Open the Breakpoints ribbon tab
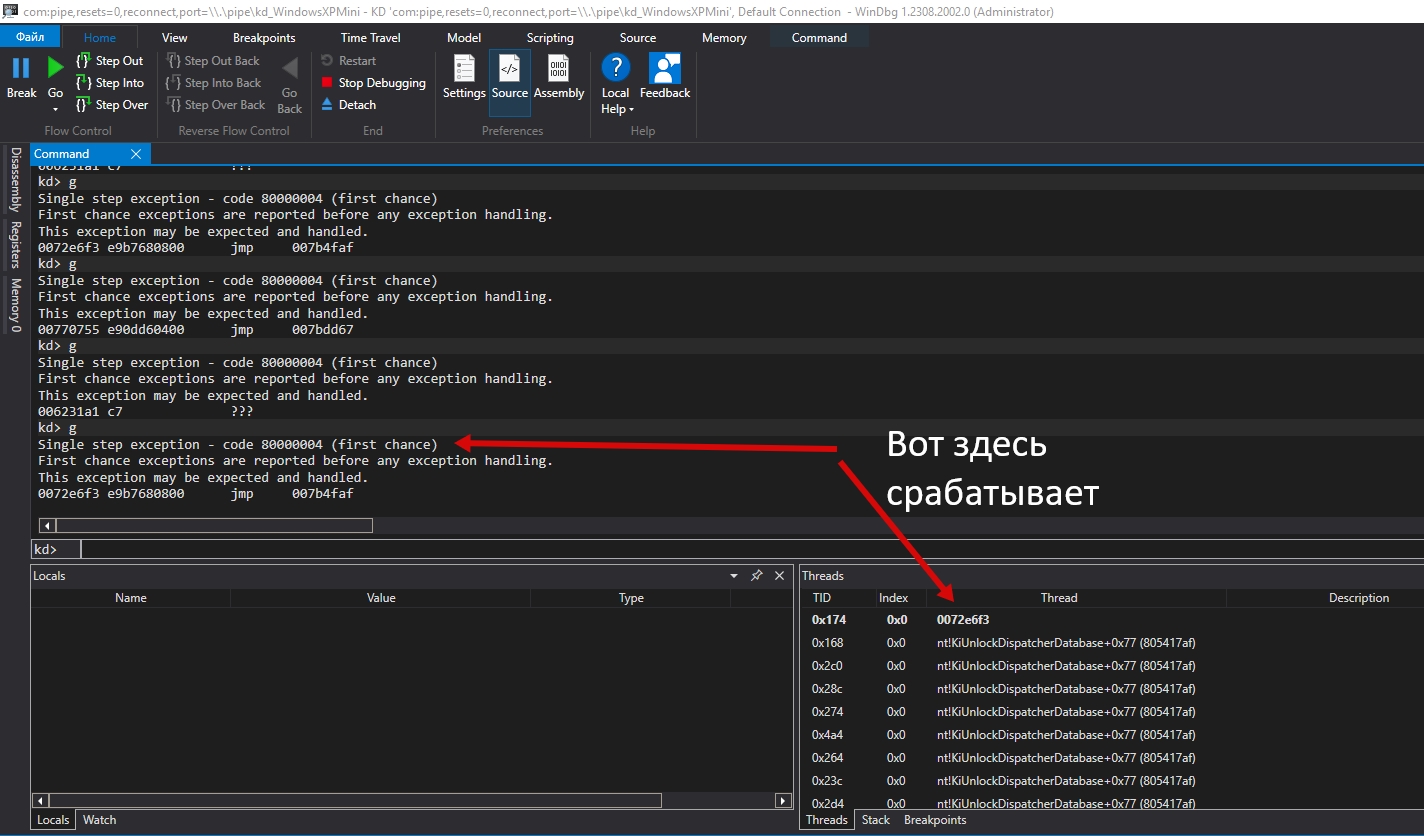This screenshot has width=1424, height=836. pos(264,38)
